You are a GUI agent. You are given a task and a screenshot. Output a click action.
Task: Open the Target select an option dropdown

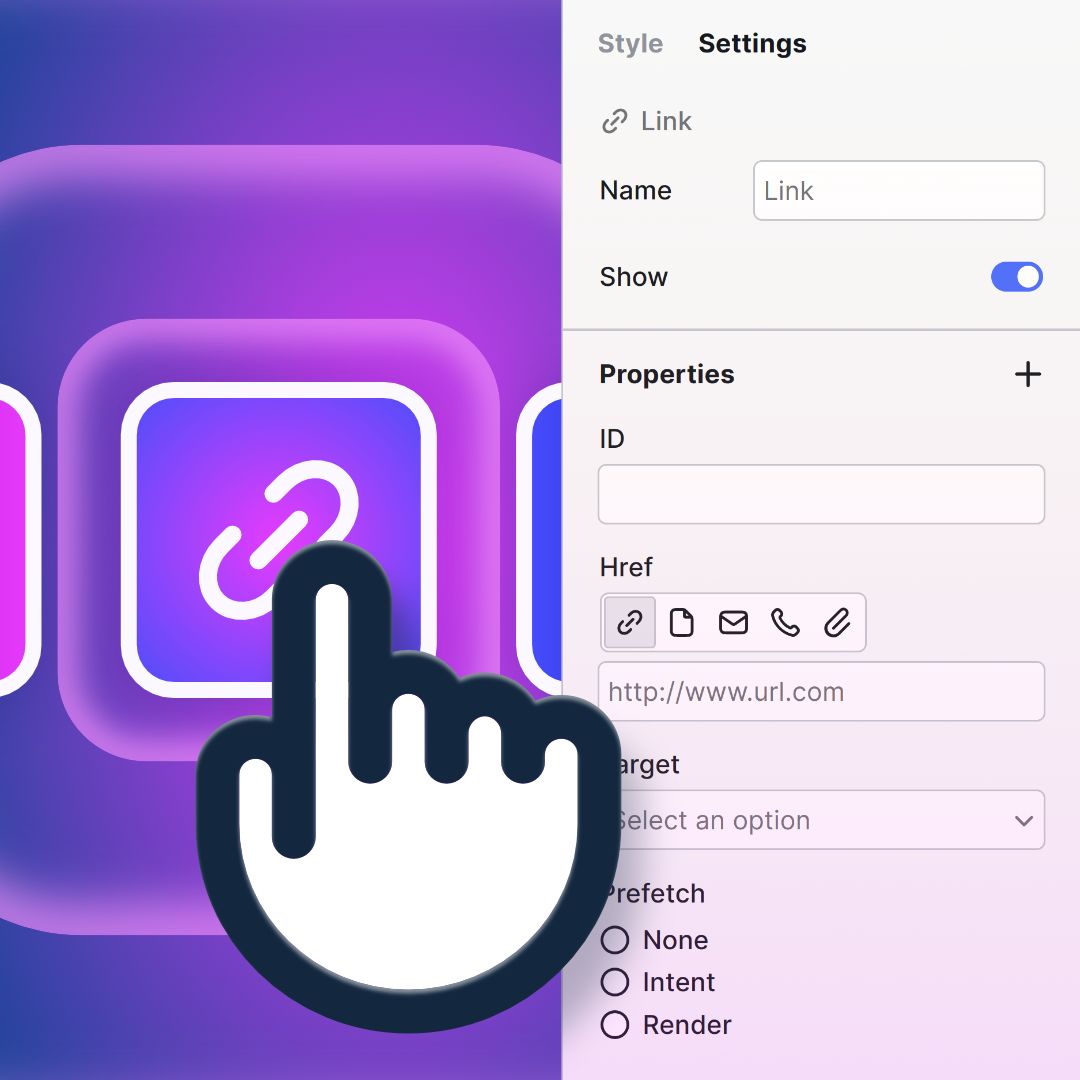(x=820, y=820)
